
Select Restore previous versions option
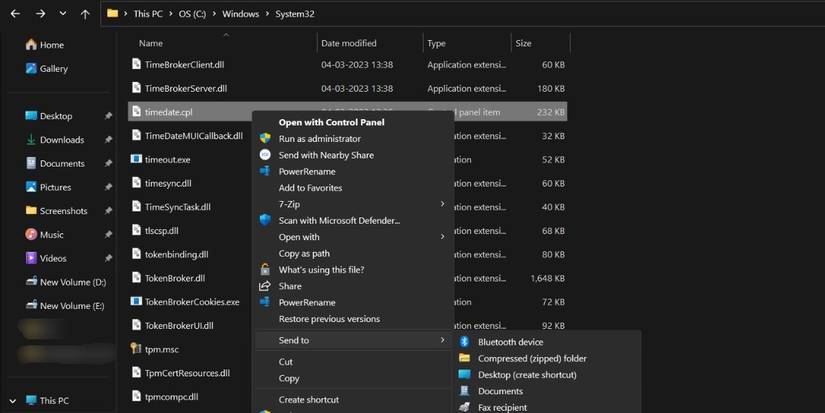(329, 319)
